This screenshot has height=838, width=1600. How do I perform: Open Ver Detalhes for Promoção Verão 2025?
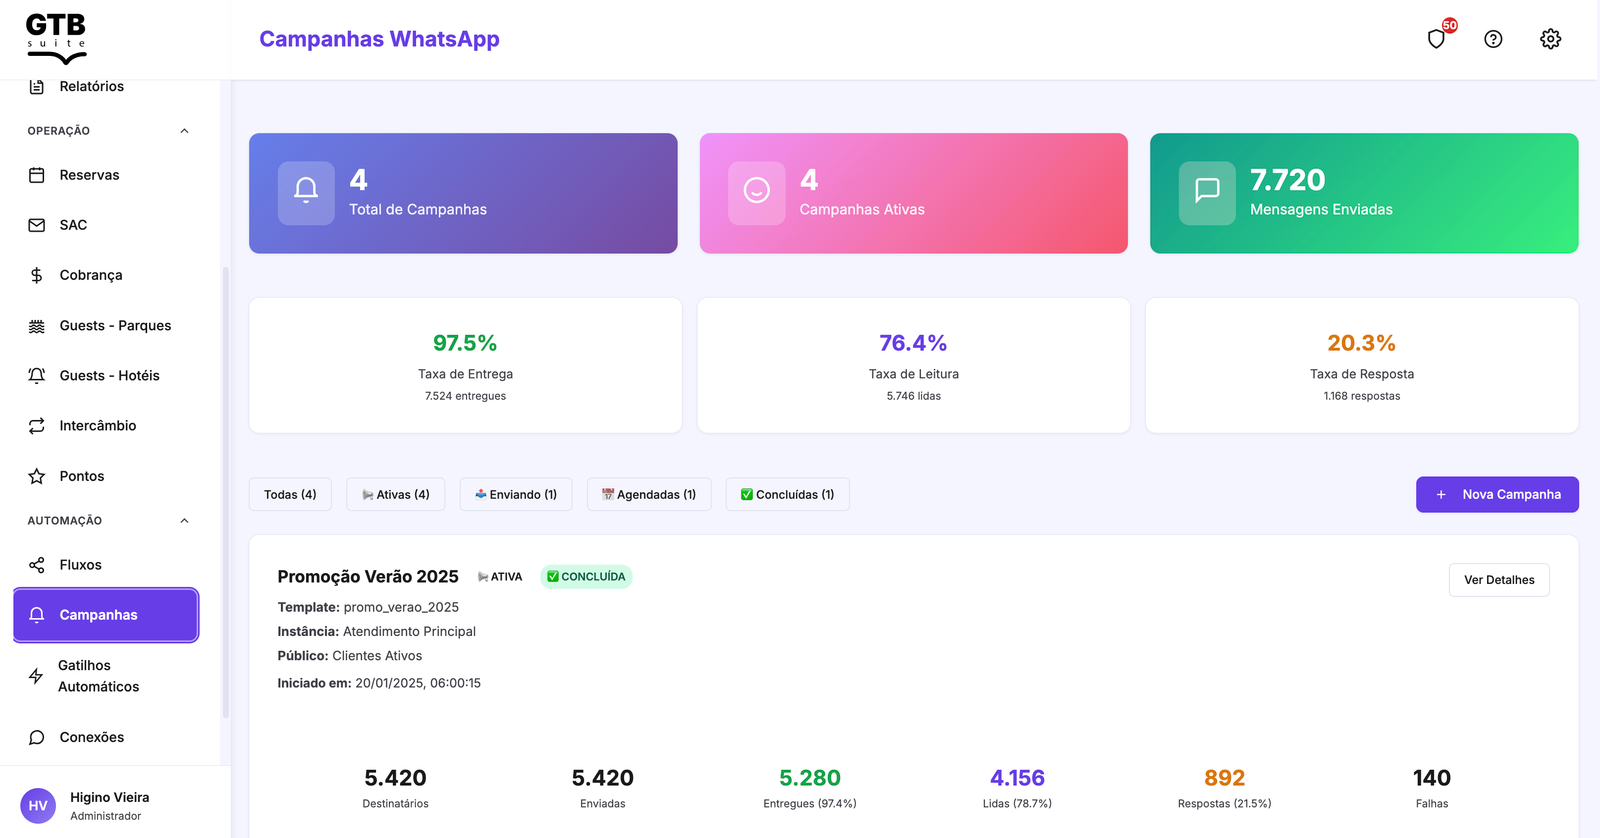coord(1499,580)
